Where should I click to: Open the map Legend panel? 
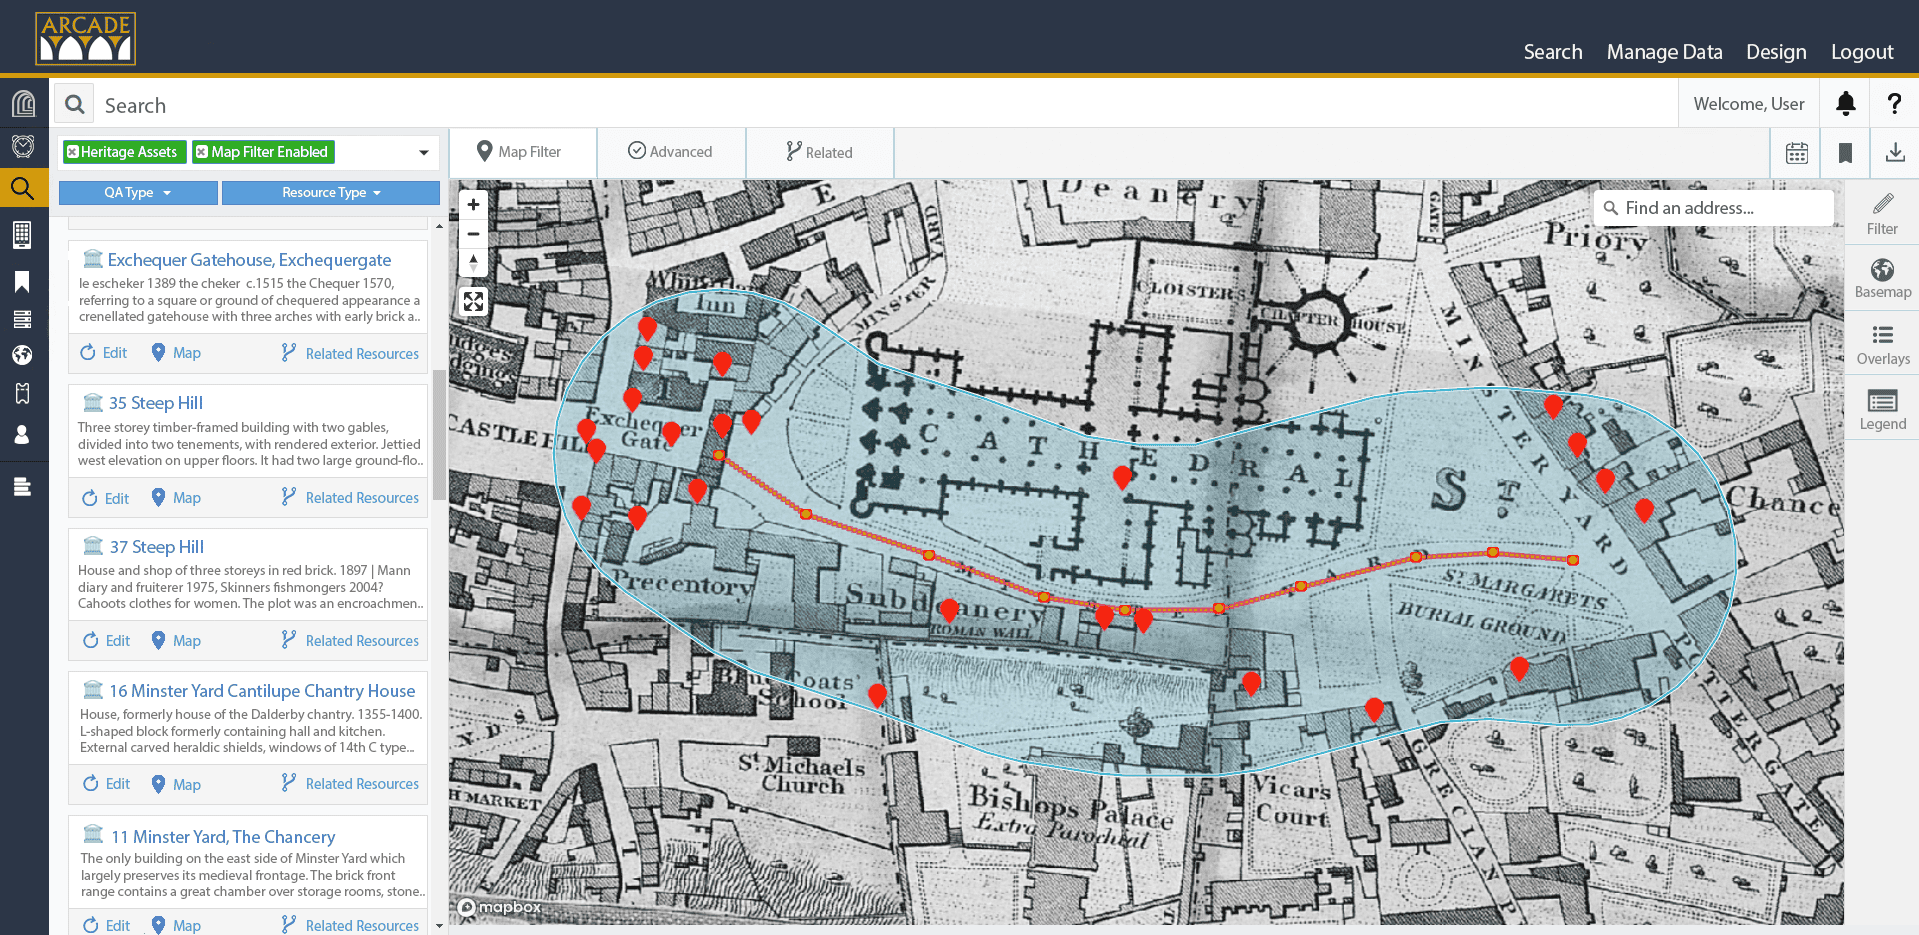coord(1882,409)
